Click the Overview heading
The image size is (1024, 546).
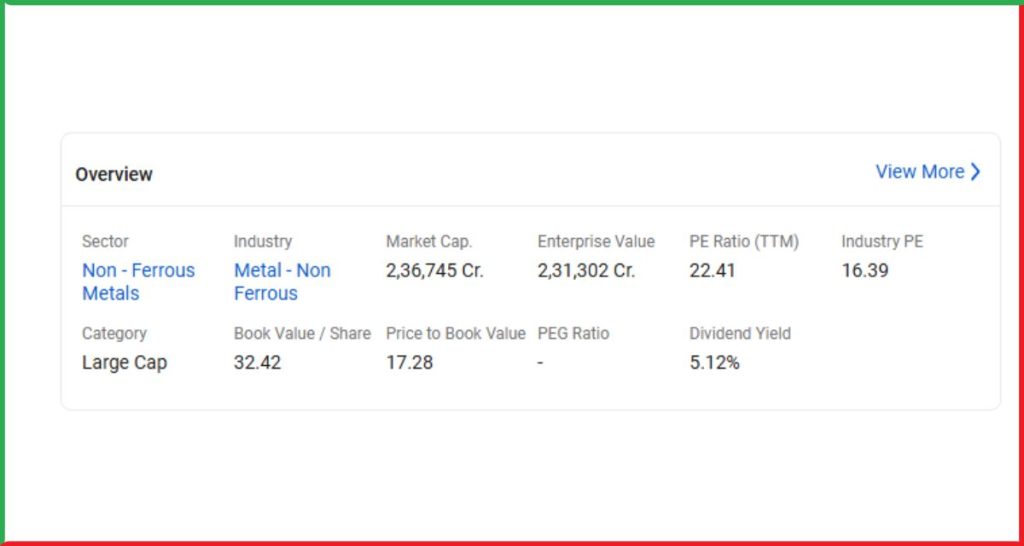coord(114,174)
